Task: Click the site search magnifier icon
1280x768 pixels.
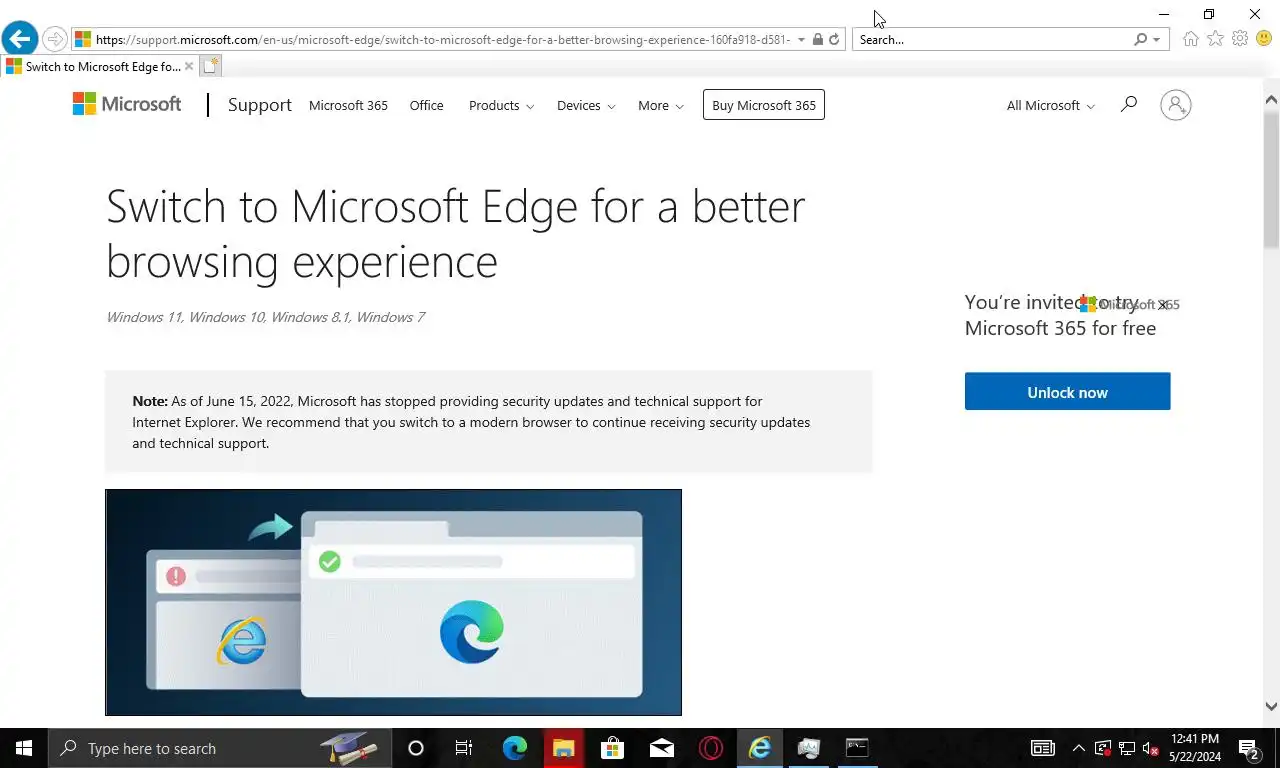Action: 1129,104
